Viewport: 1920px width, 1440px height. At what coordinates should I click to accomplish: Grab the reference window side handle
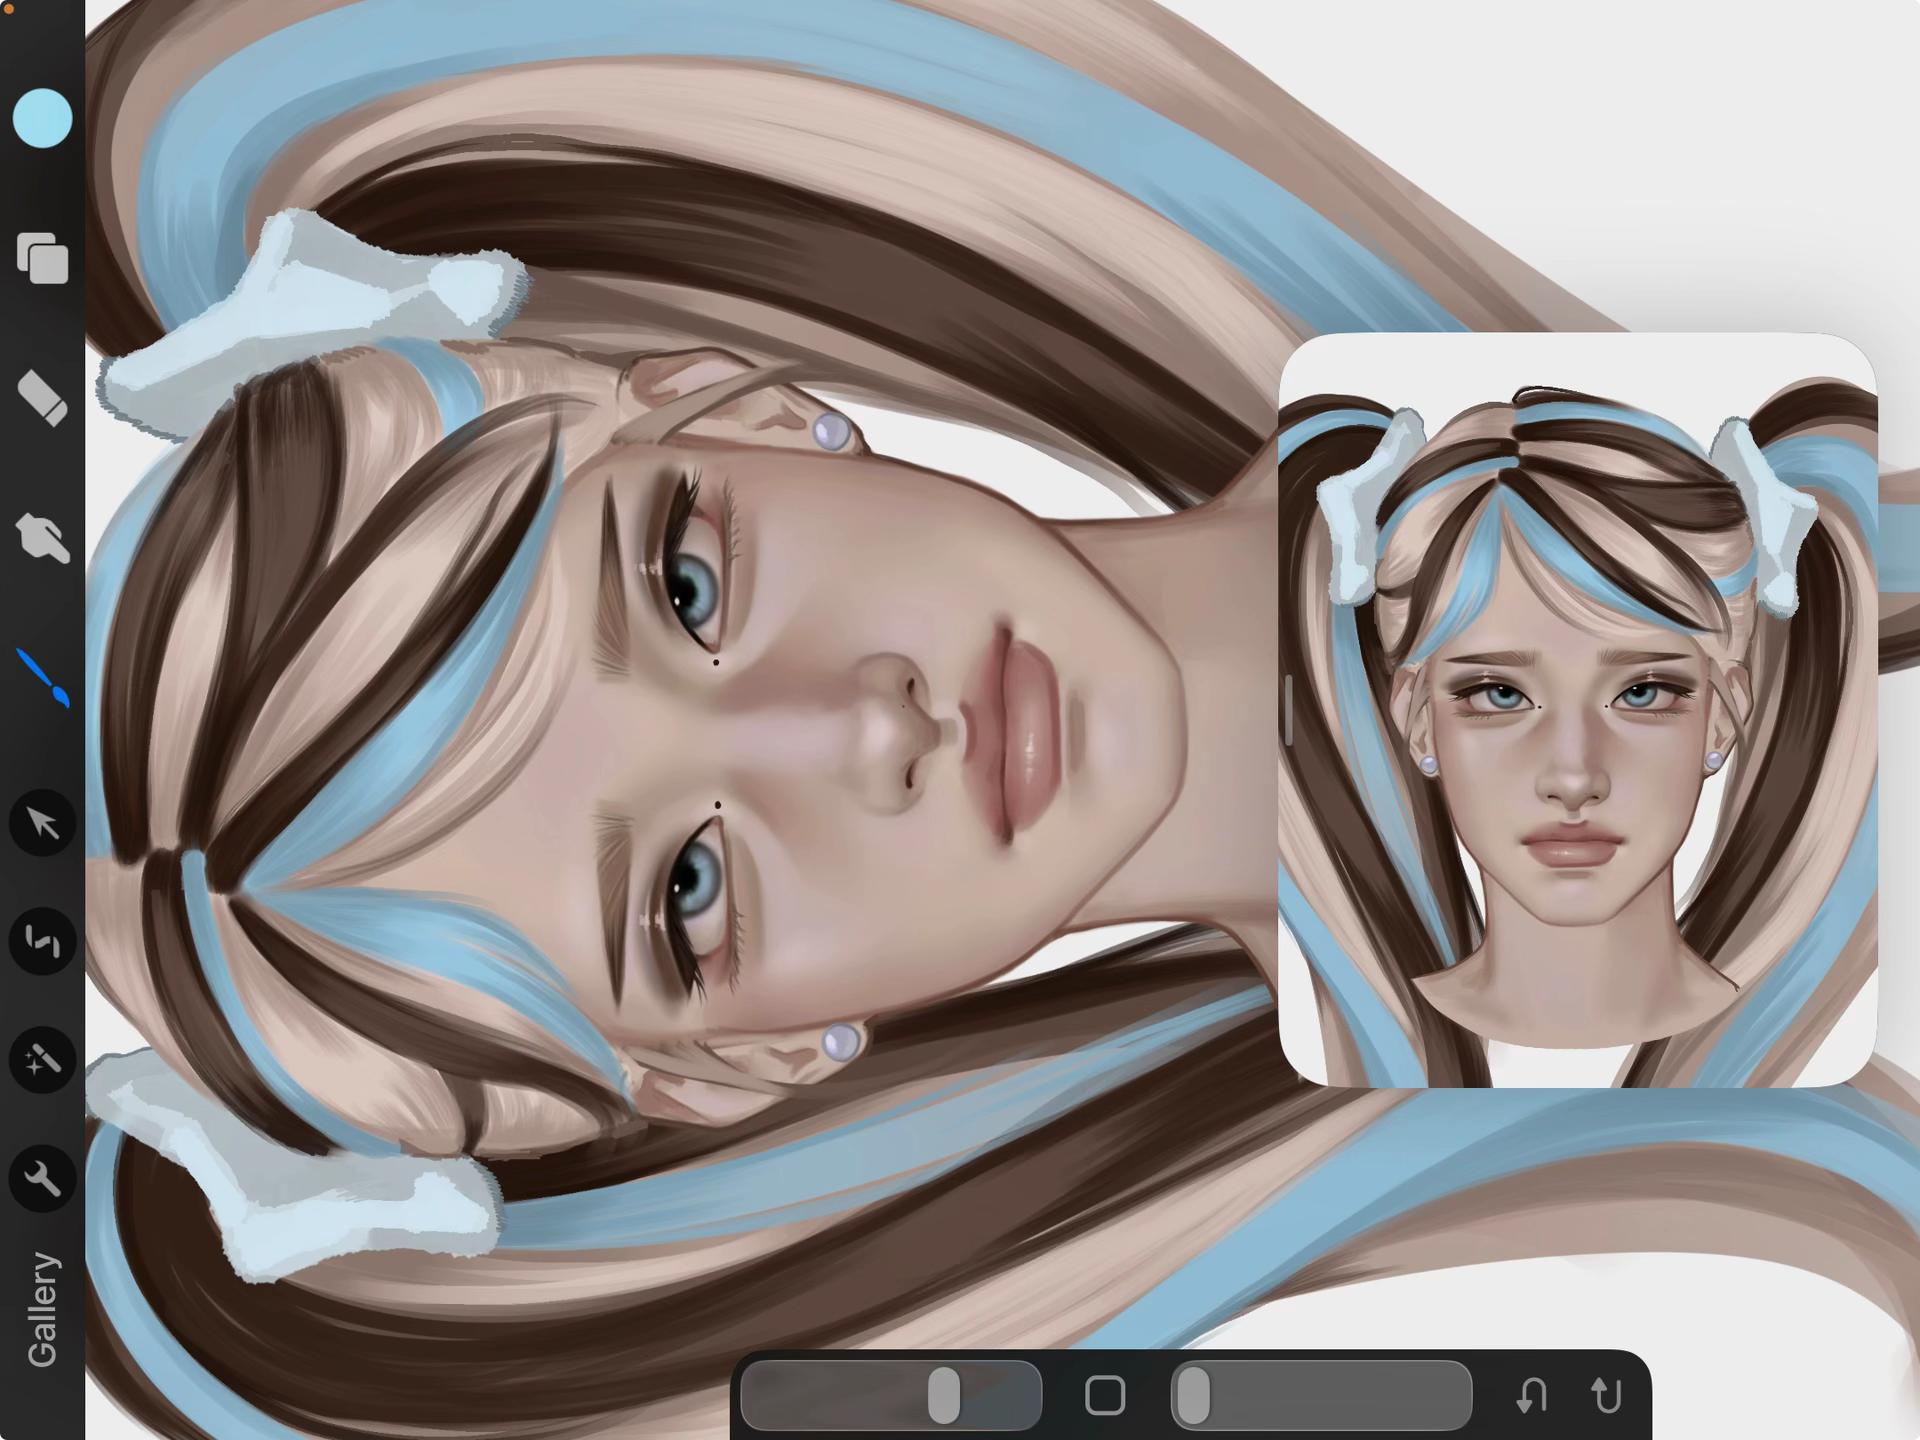[x=1289, y=710]
